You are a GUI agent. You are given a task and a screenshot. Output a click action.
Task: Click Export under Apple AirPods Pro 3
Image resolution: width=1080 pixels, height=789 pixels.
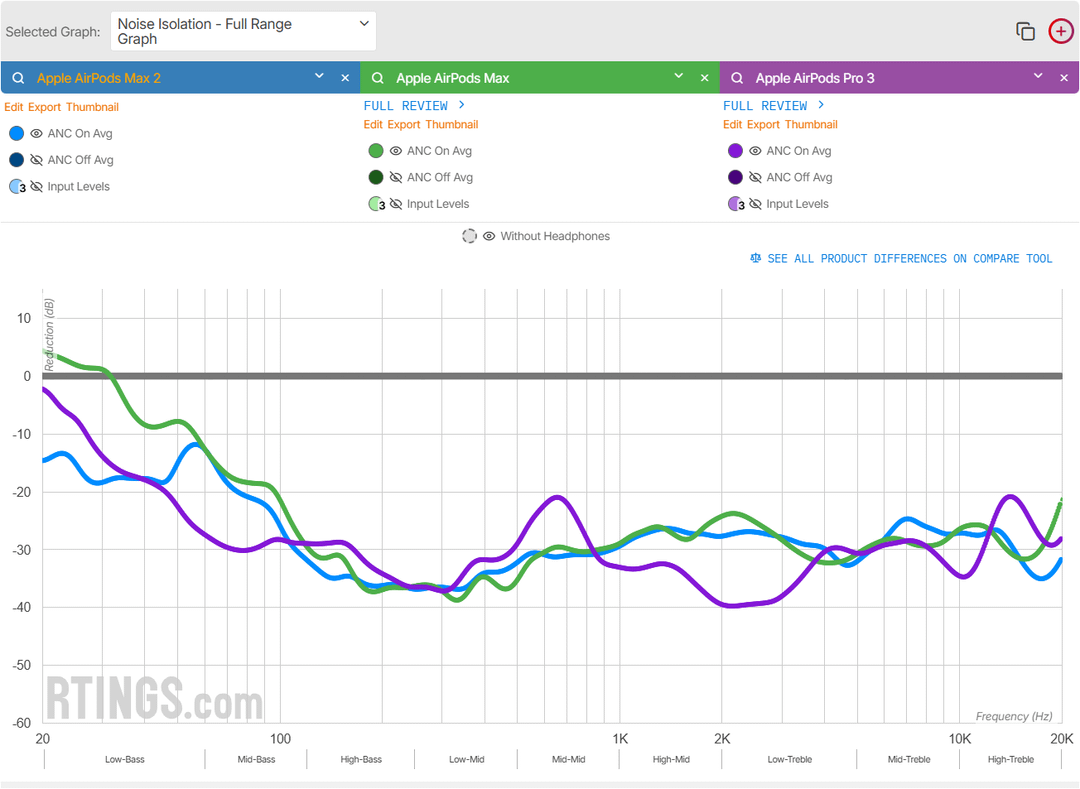click(764, 125)
